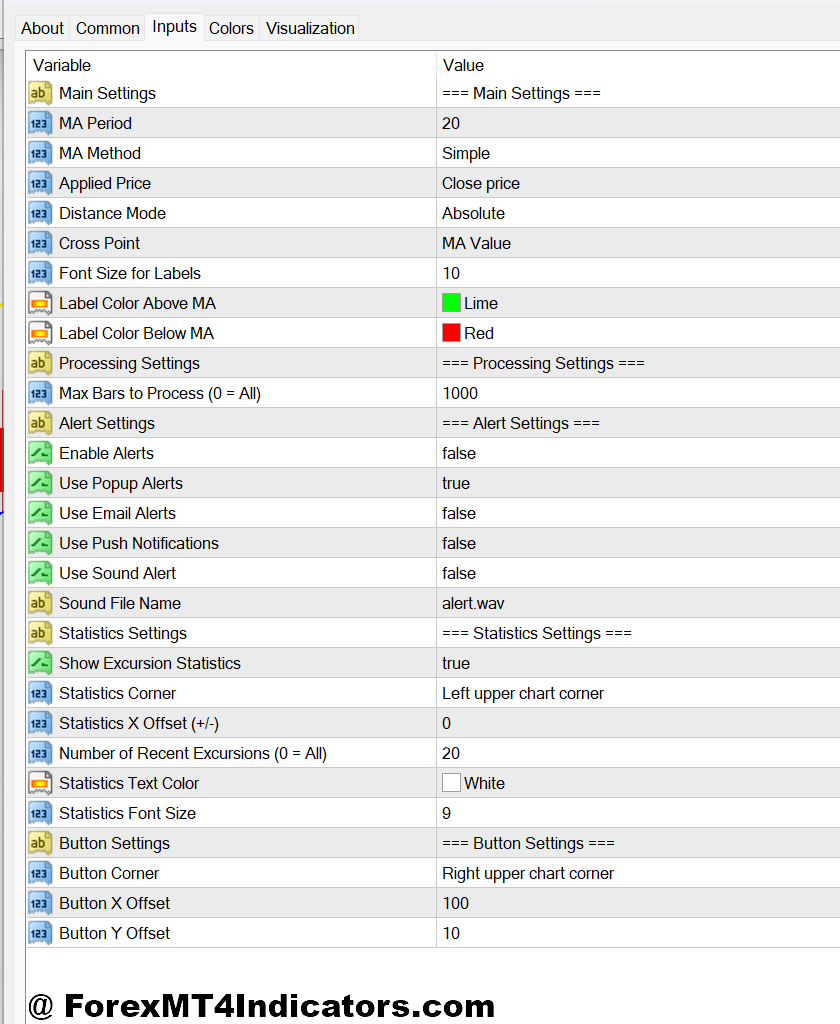Image resolution: width=840 pixels, height=1024 pixels.
Task: Click the color icon beside Statistics Text Color
Action: pyautogui.click(x=39, y=783)
